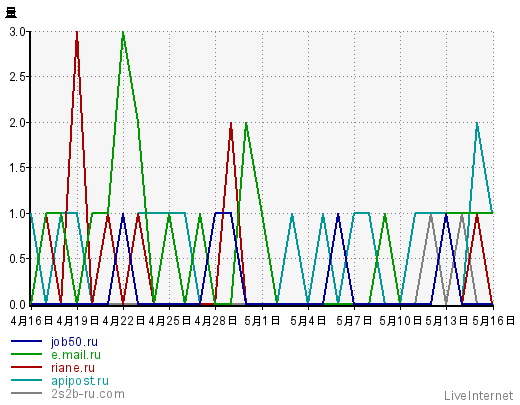Open the e.mail.ru legend link
520x405 pixels.
(x=76, y=355)
